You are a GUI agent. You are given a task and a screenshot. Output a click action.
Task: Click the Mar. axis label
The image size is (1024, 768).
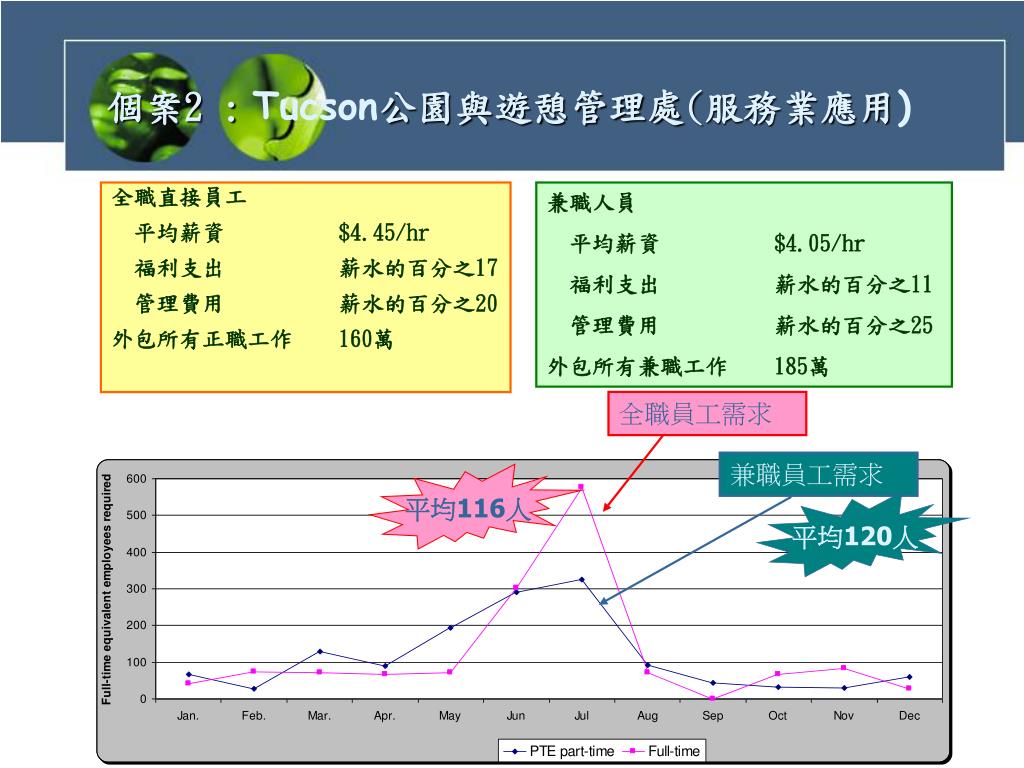[319, 716]
